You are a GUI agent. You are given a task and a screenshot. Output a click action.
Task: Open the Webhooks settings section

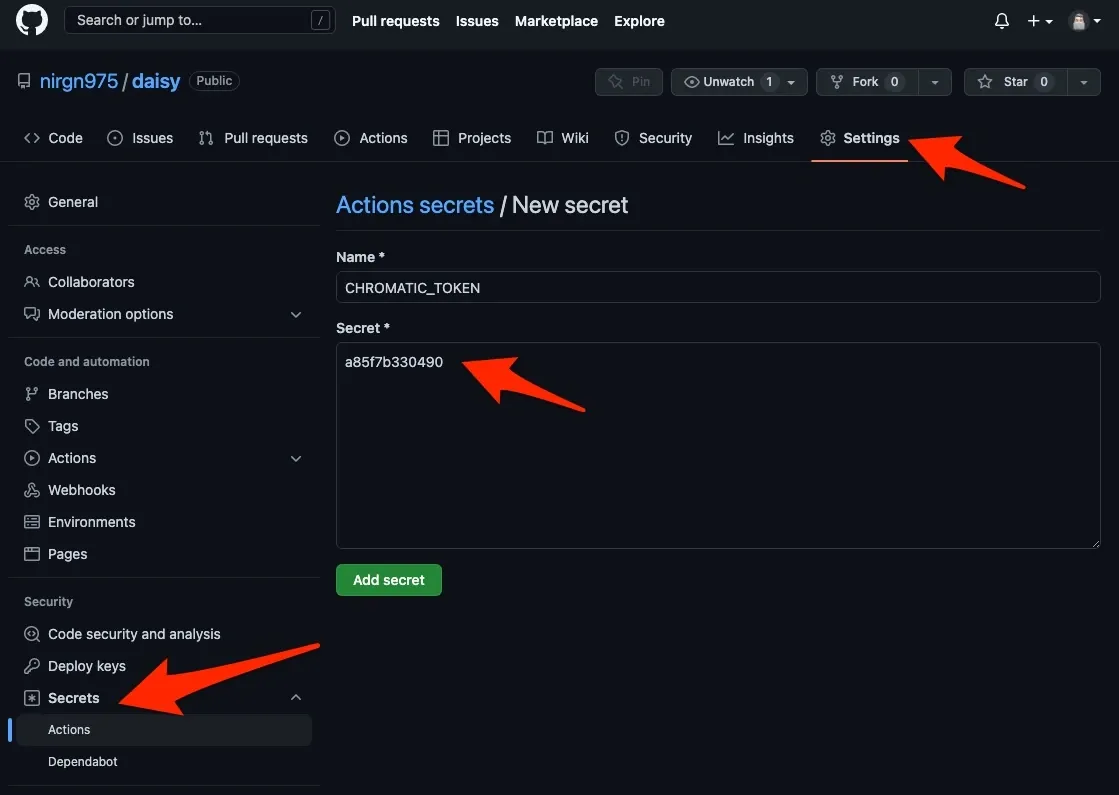80,489
